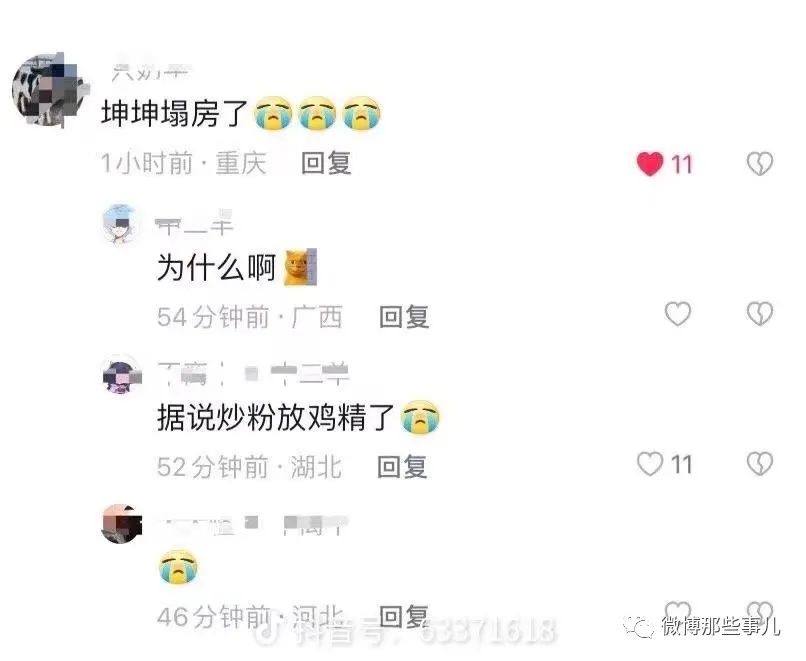Open the 湖北 replier's avatar
The height and width of the screenshot is (661, 806).
point(122,375)
